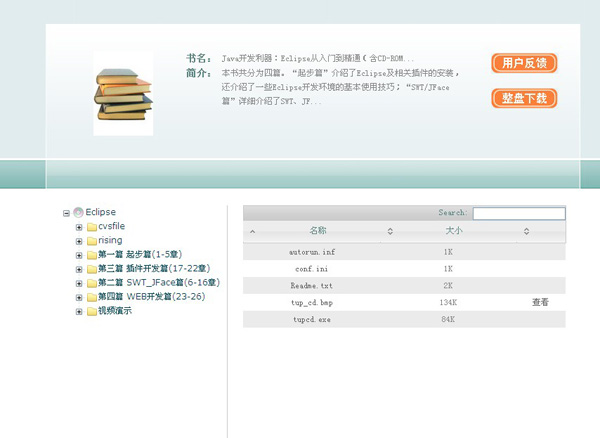The image size is (600, 438).
Task: Select 第三篇 插件开发篇(17-22章) in tree
Action: (x=153, y=269)
